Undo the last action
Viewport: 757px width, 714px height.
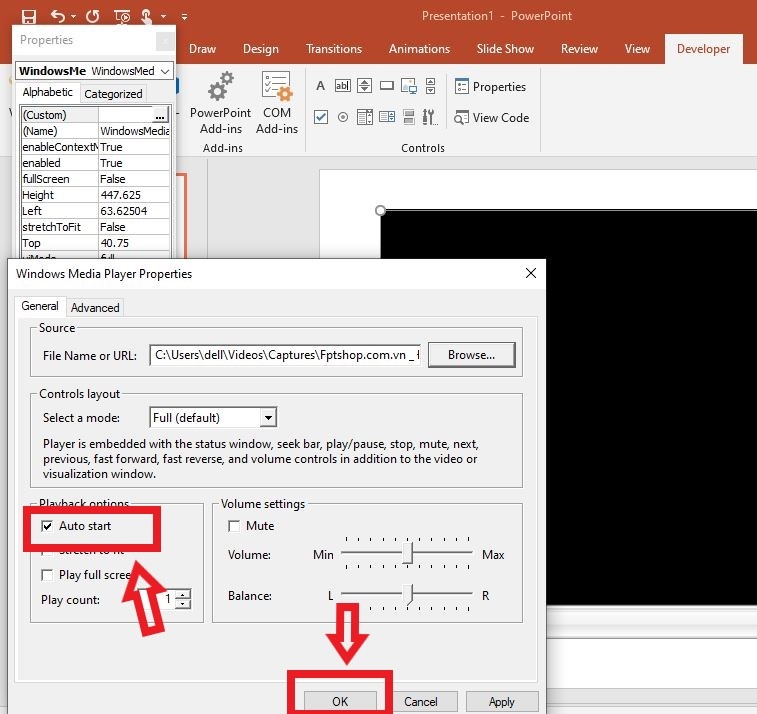(x=58, y=17)
